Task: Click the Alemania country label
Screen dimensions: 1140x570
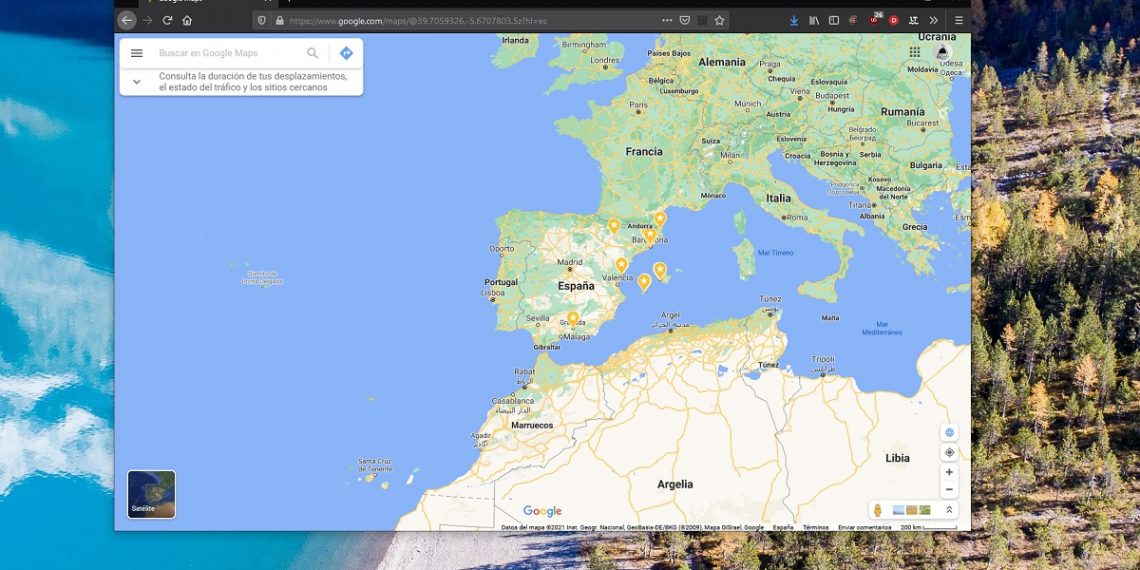Action: [x=722, y=63]
